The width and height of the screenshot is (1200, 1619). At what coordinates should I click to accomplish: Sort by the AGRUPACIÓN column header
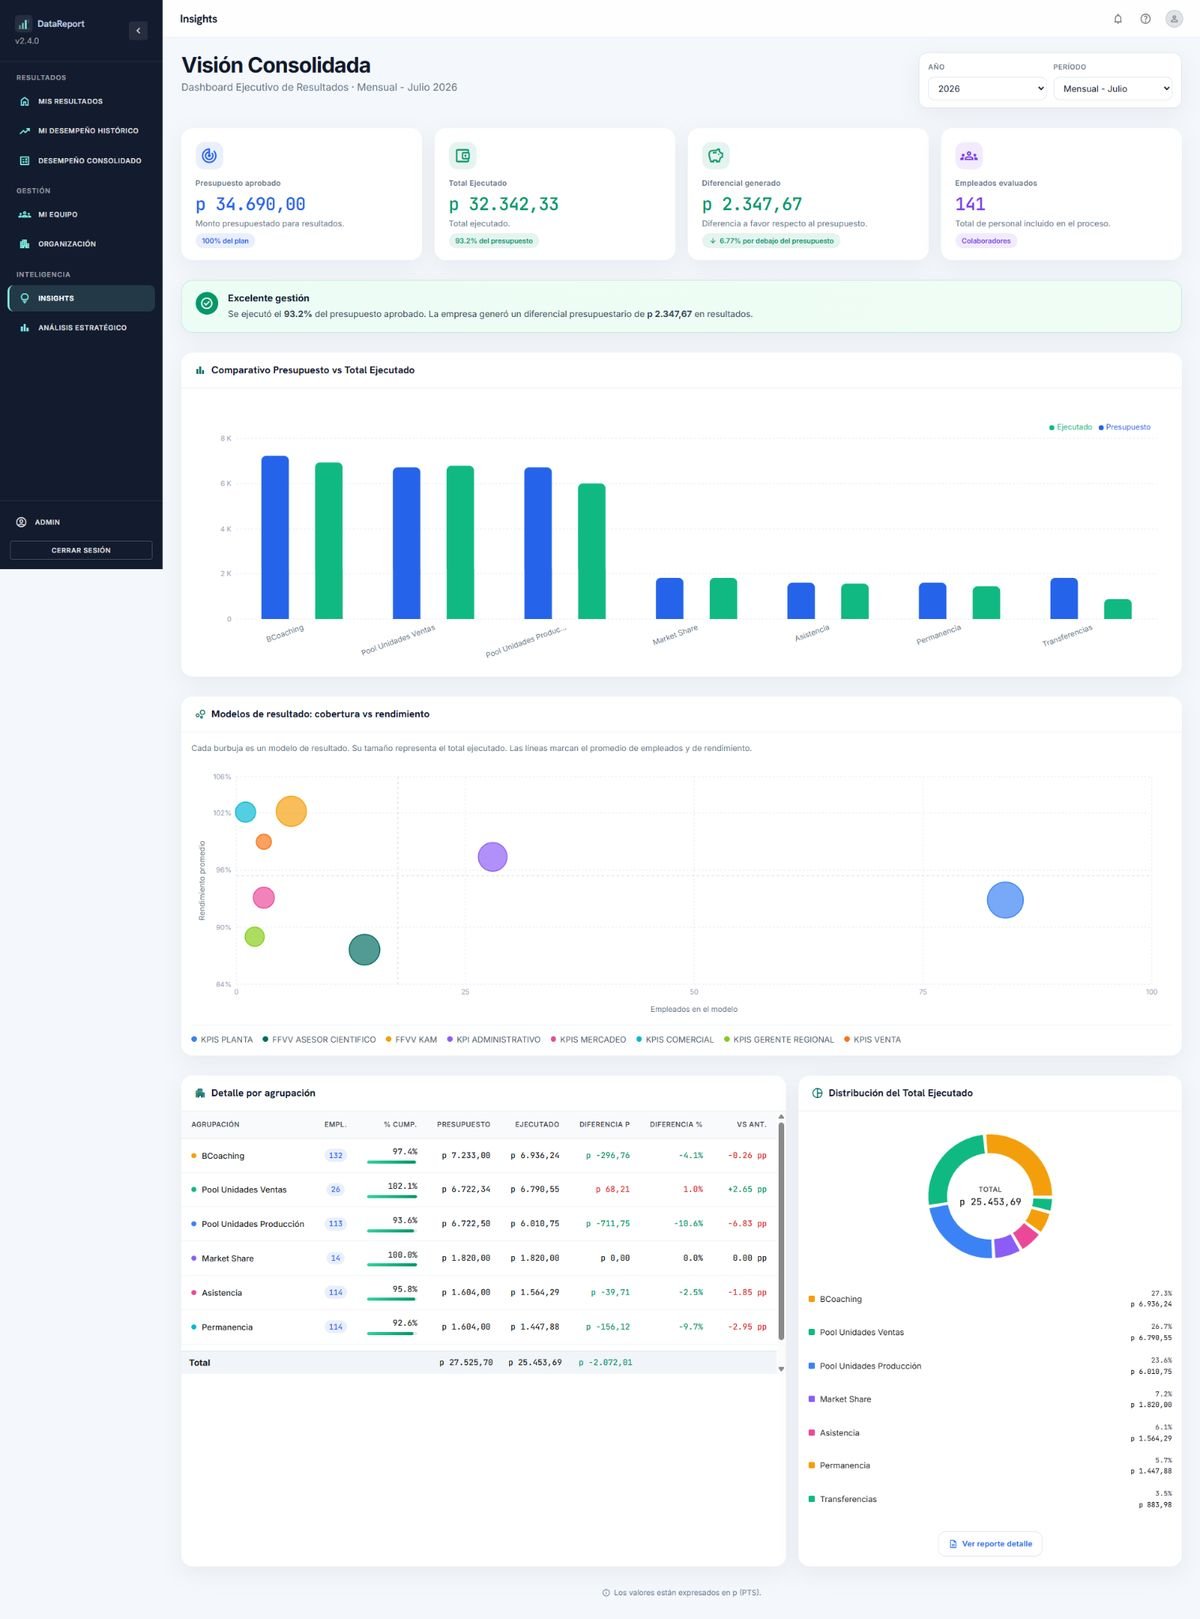[x=215, y=1124]
